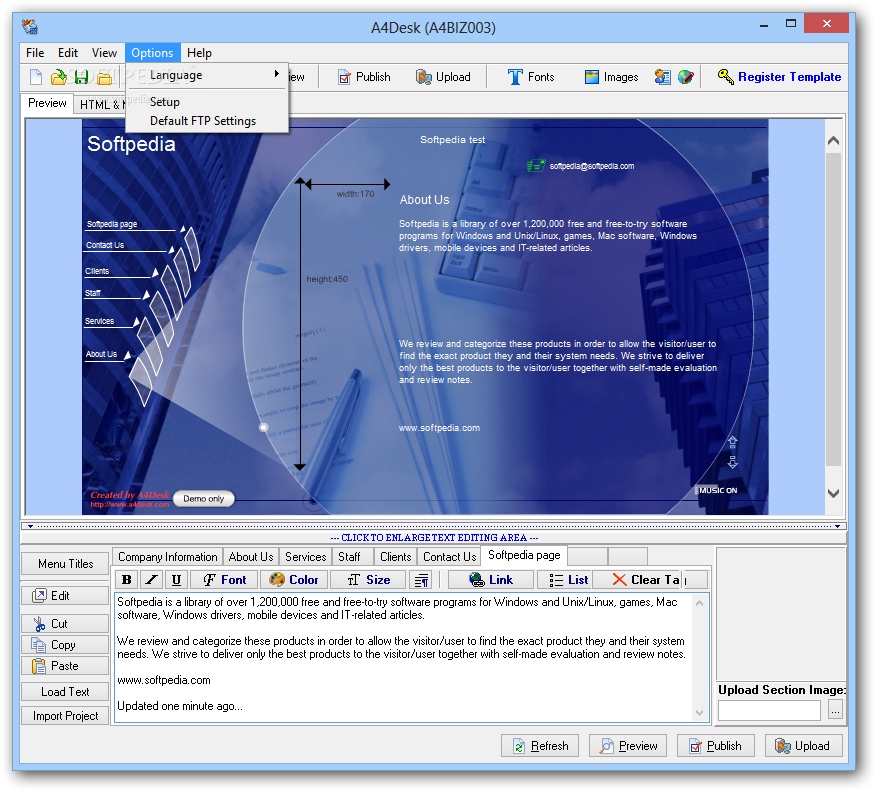Click the bottom Publish button

tap(716, 746)
